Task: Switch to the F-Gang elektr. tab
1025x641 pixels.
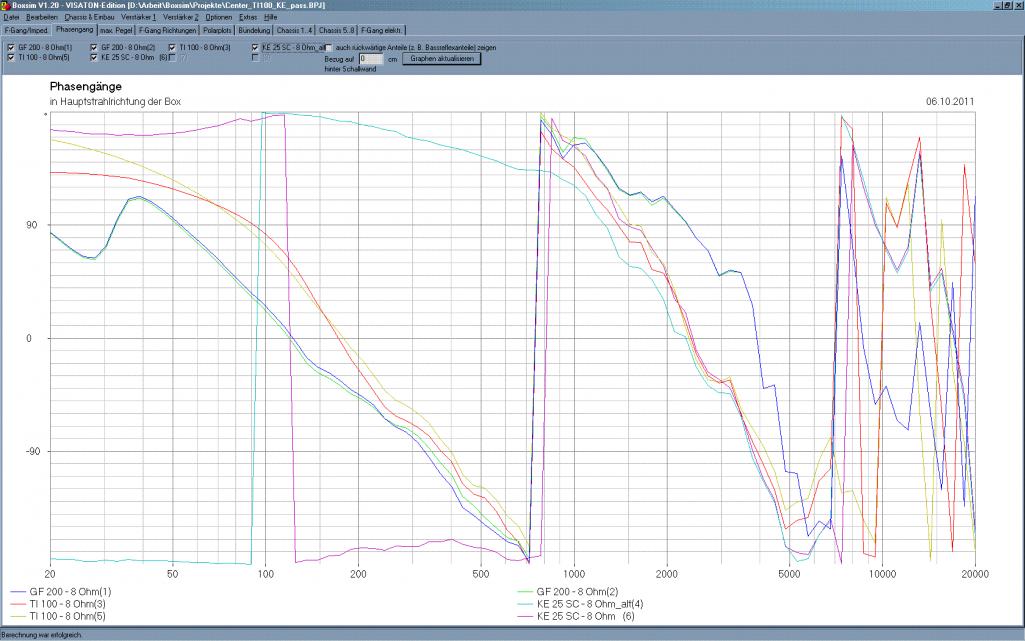Action: pos(381,30)
